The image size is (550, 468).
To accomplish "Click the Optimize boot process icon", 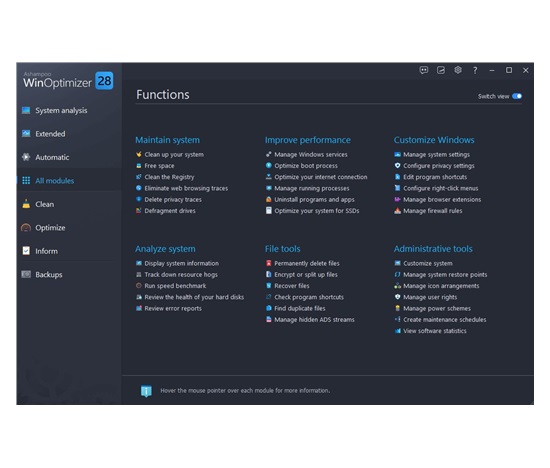I will (x=269, y=166).
